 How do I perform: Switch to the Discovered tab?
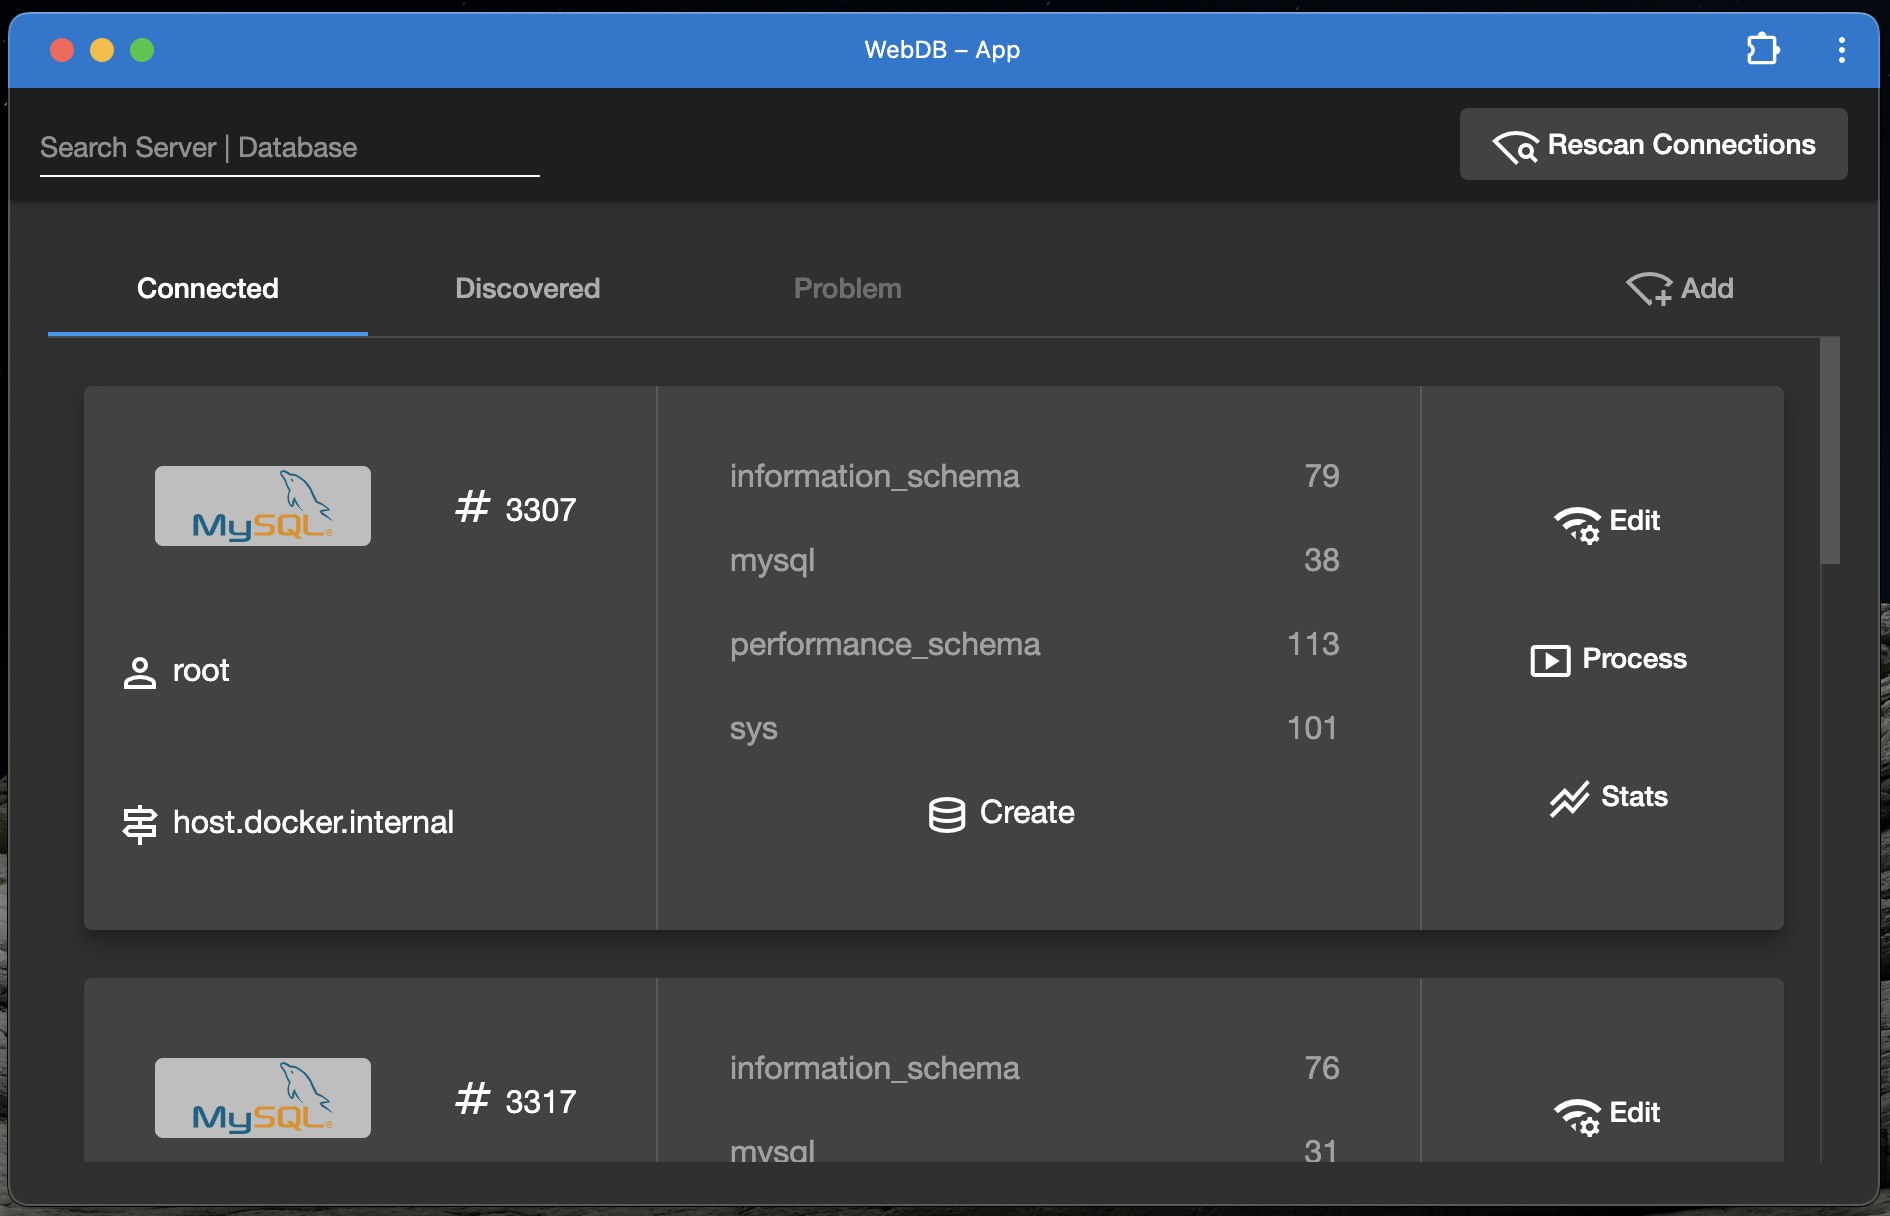(x=527, y=288)
